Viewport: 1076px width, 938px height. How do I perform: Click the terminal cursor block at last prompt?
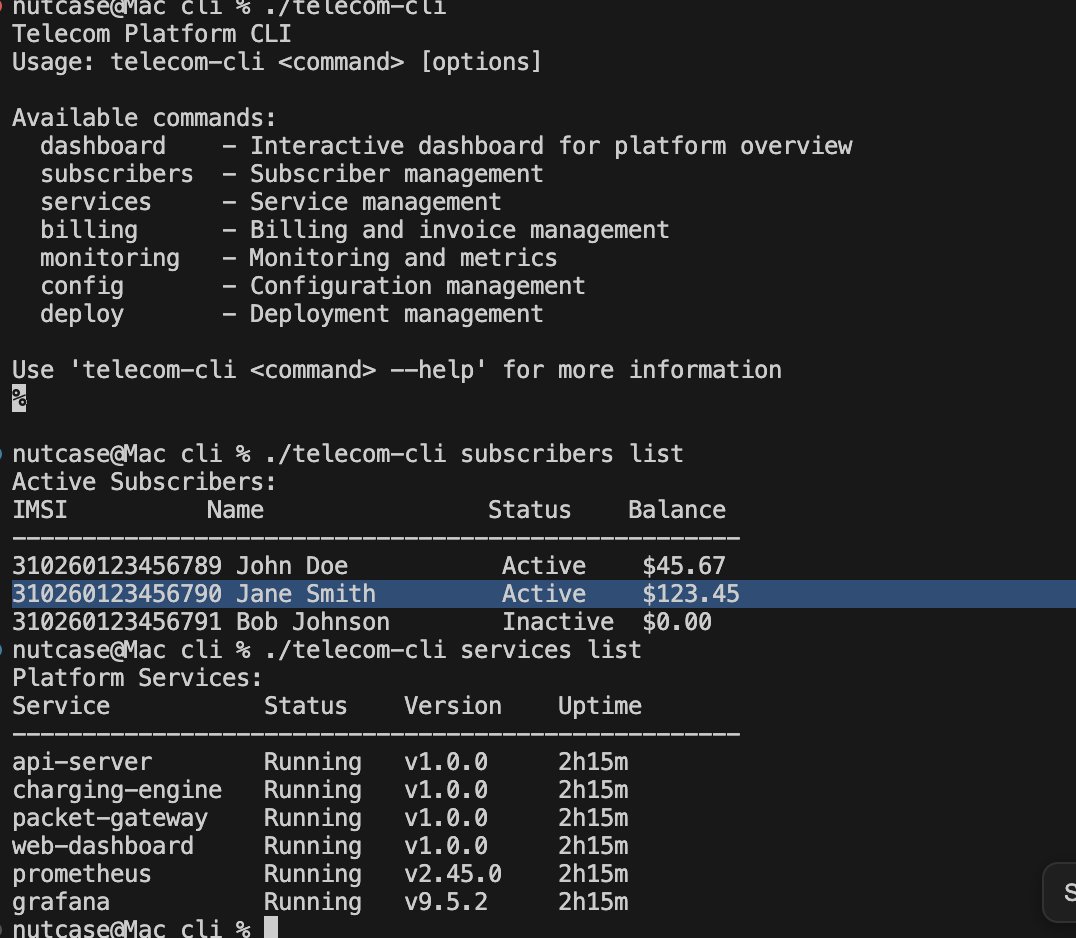(x=271, y=927)
